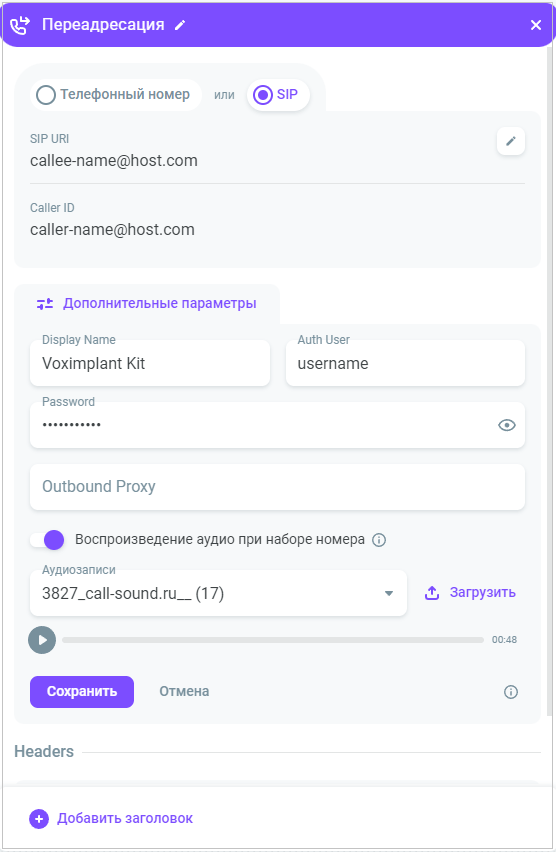Select the Телефонный номер radio option
556x852 pixels.
tap(46, 95)
